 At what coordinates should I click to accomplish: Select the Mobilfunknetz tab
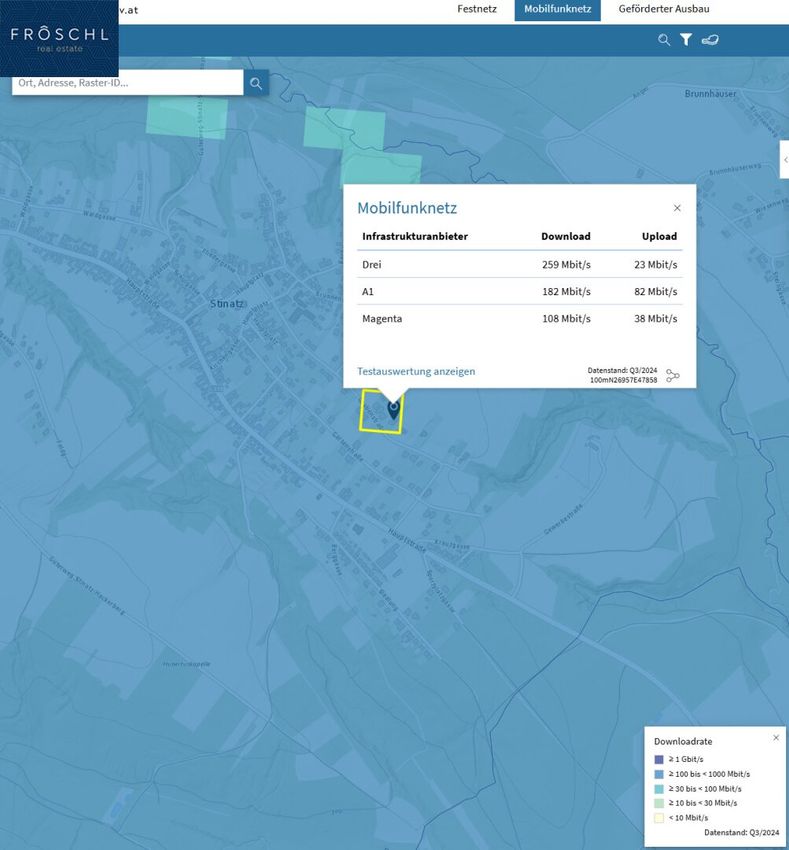tap(557, 9)
